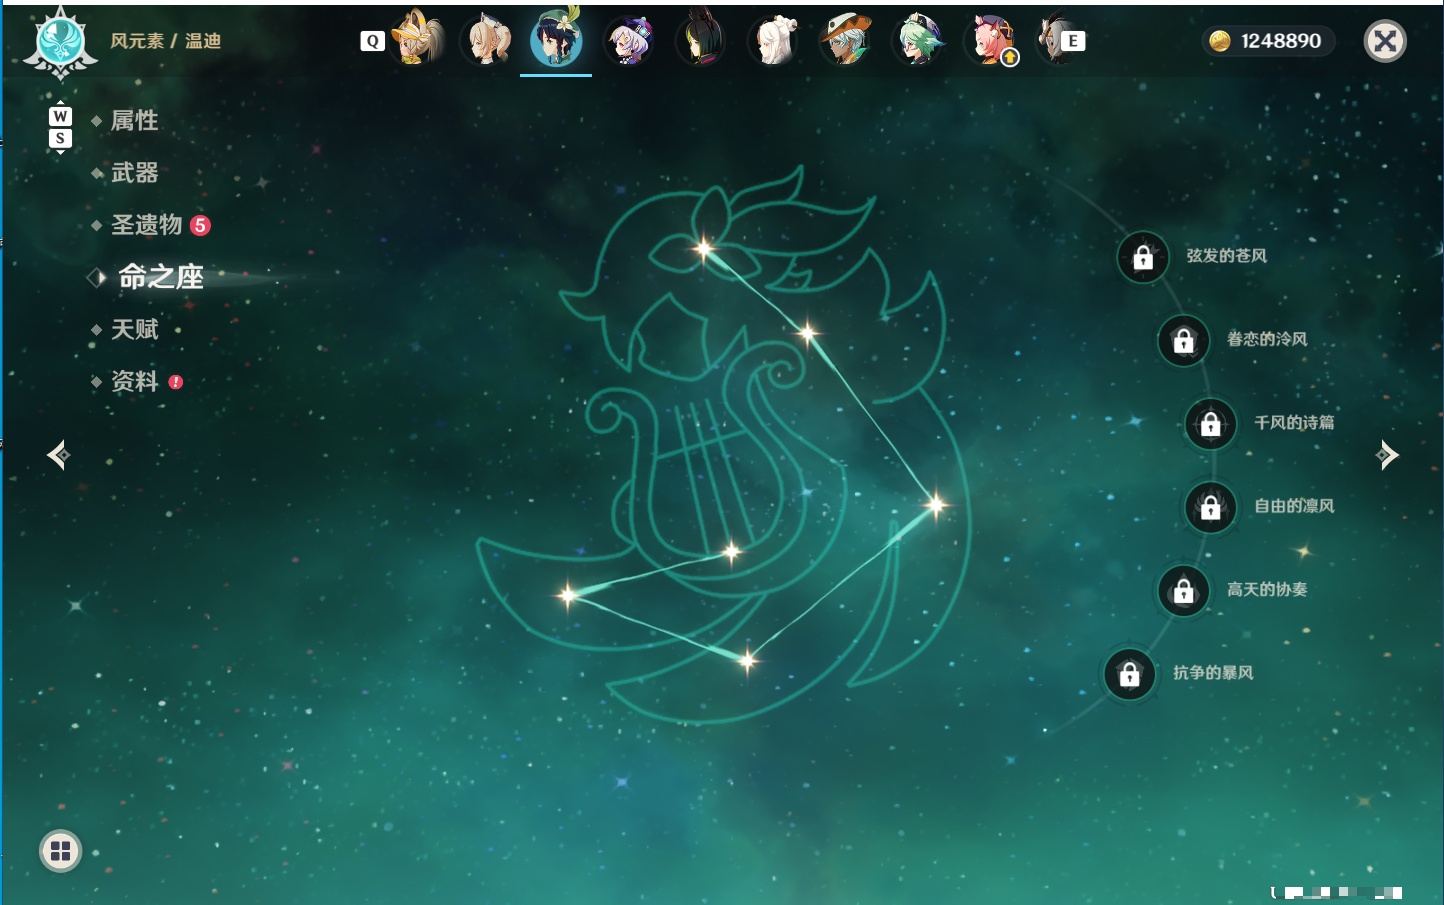Open the 资料 profile menu
Screen dimensions: 1444x905
(134, 381)
